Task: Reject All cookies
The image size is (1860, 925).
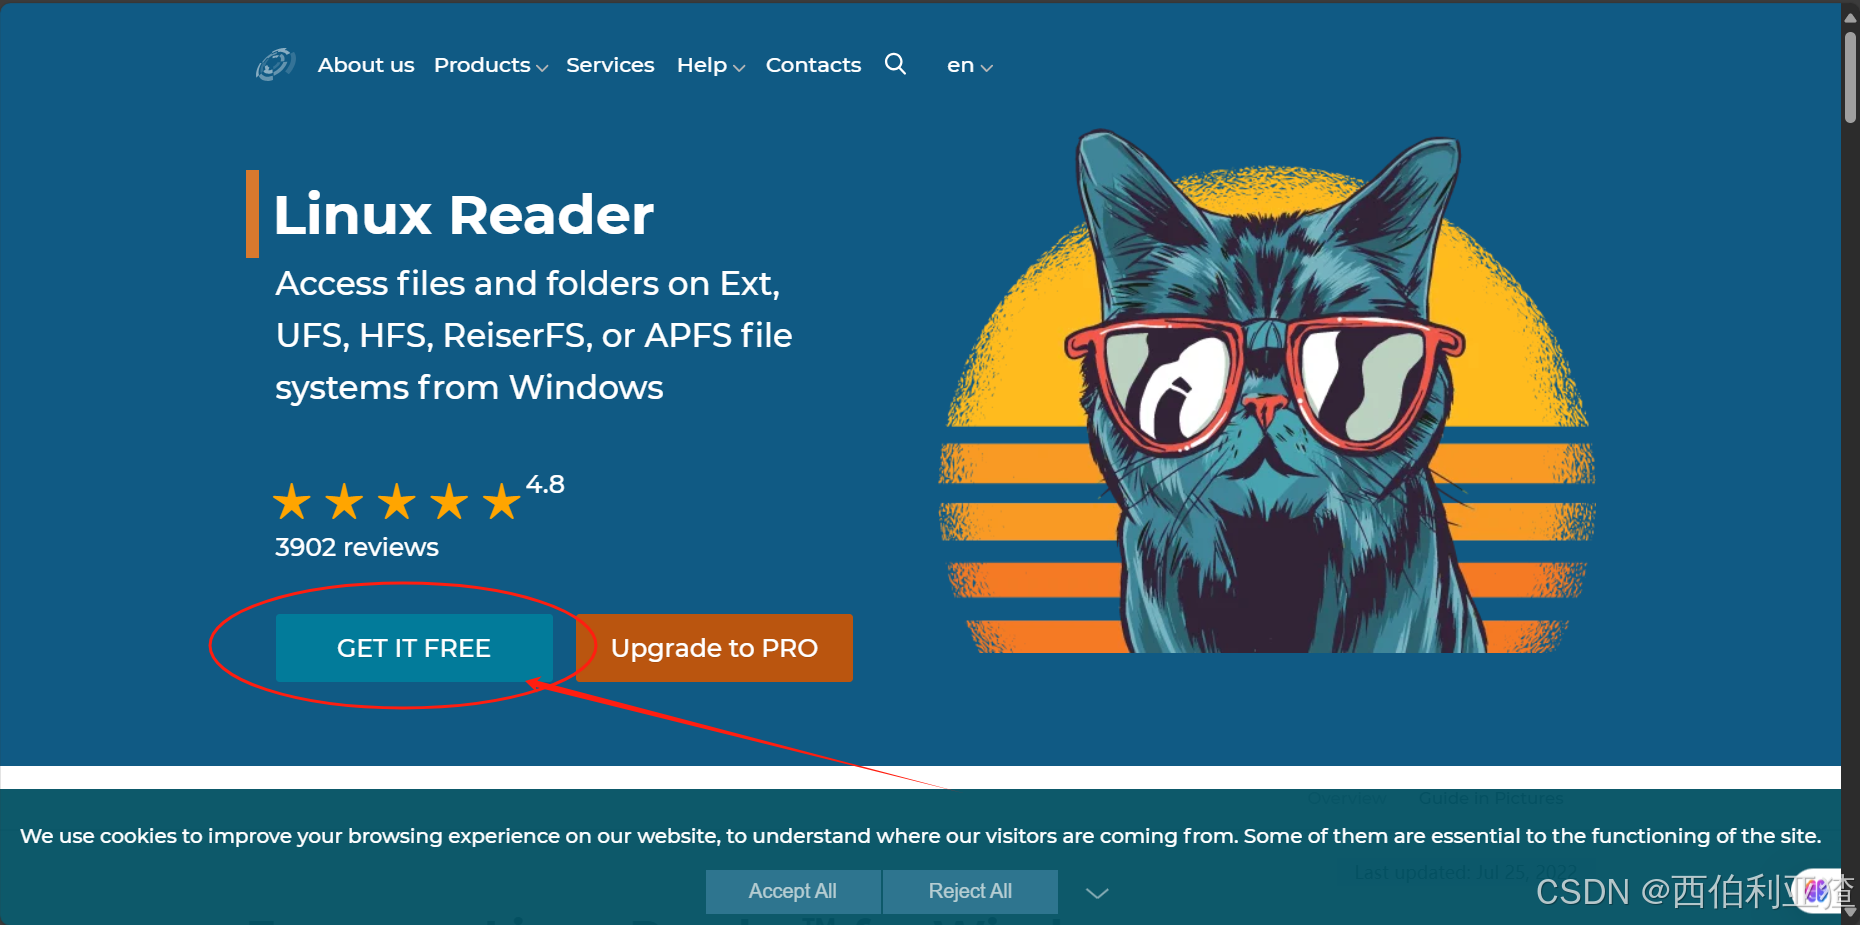Action: pyautogui.click(x=970, y=891)
